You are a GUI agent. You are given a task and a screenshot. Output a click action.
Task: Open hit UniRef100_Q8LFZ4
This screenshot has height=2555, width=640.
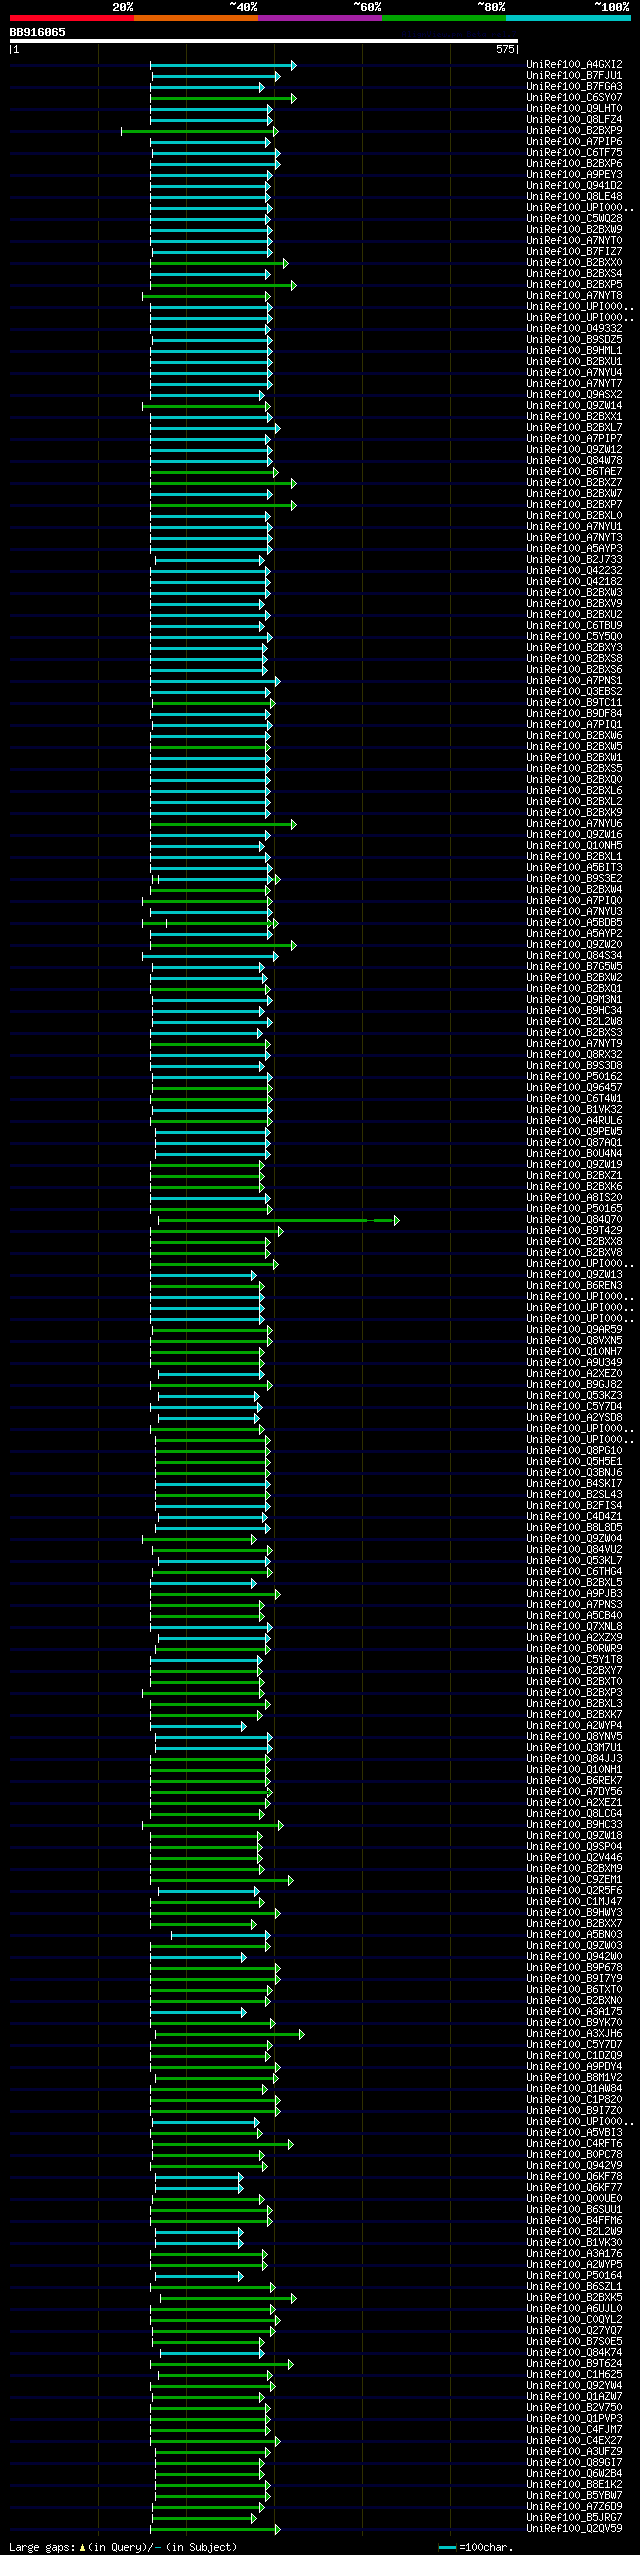pos(574,120)
